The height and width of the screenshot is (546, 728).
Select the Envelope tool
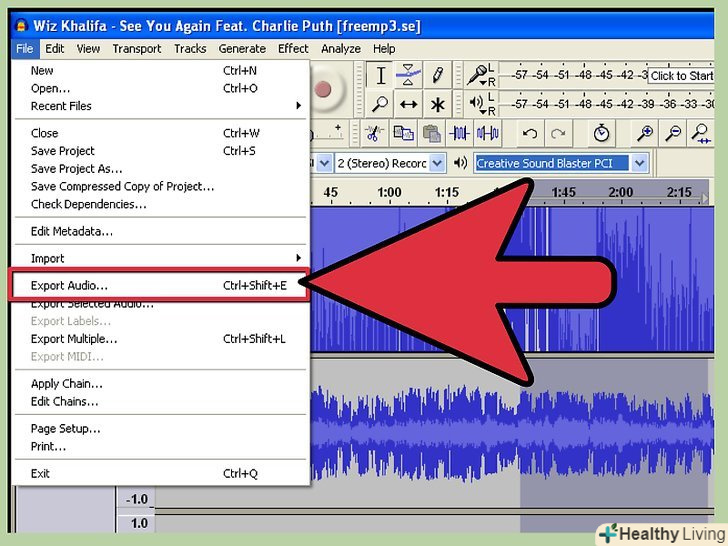click(408, 75)
